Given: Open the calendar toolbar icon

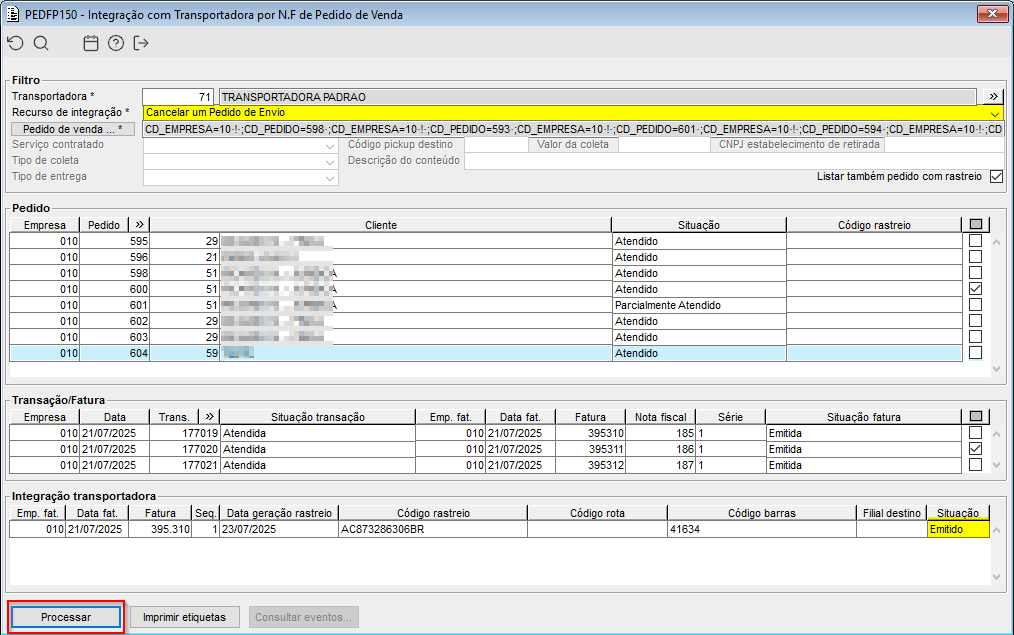Looking at the screenshot, I should tap(91, 43).
